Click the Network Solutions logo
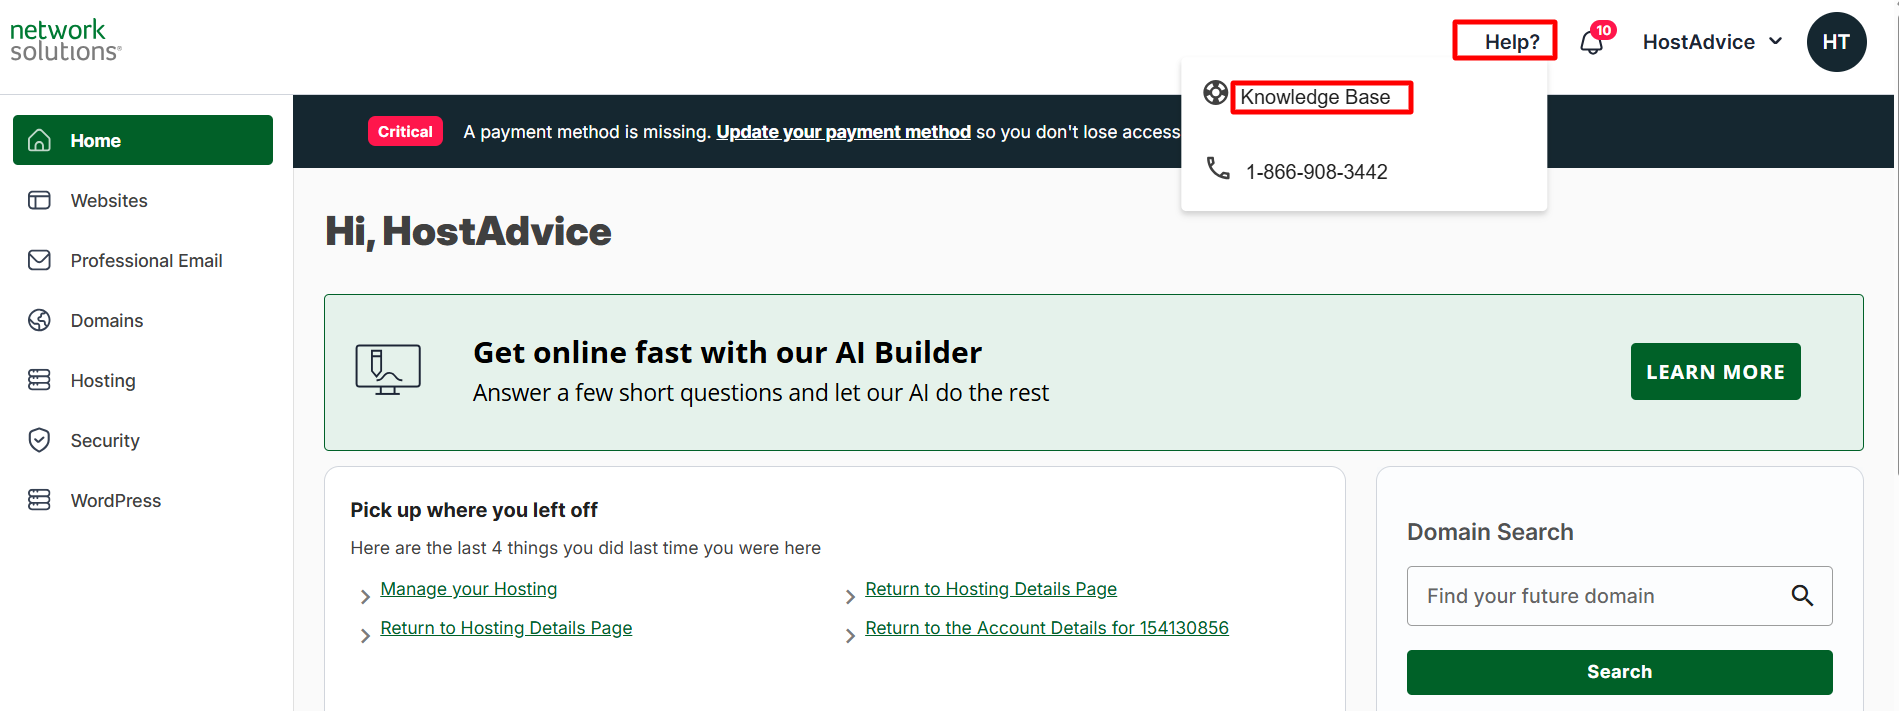The image size is (1899, 711). click(66, 41)
